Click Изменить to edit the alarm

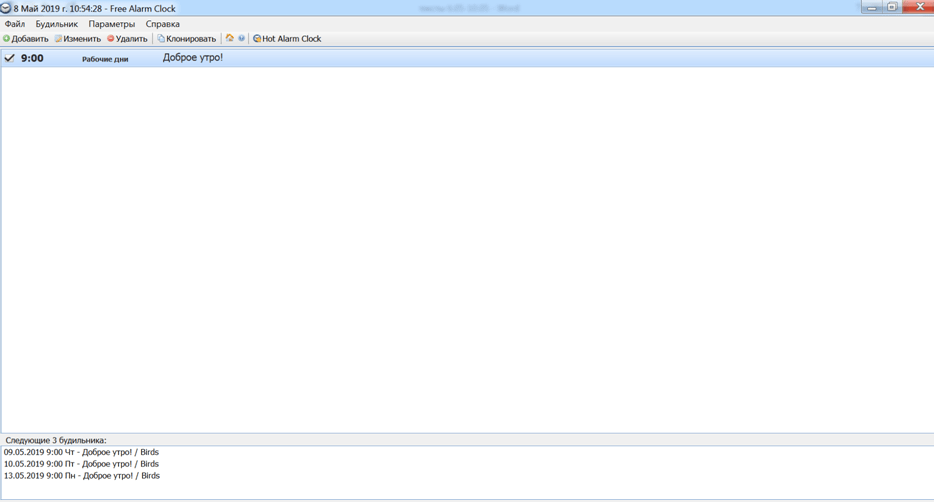[x=78, y=39]
